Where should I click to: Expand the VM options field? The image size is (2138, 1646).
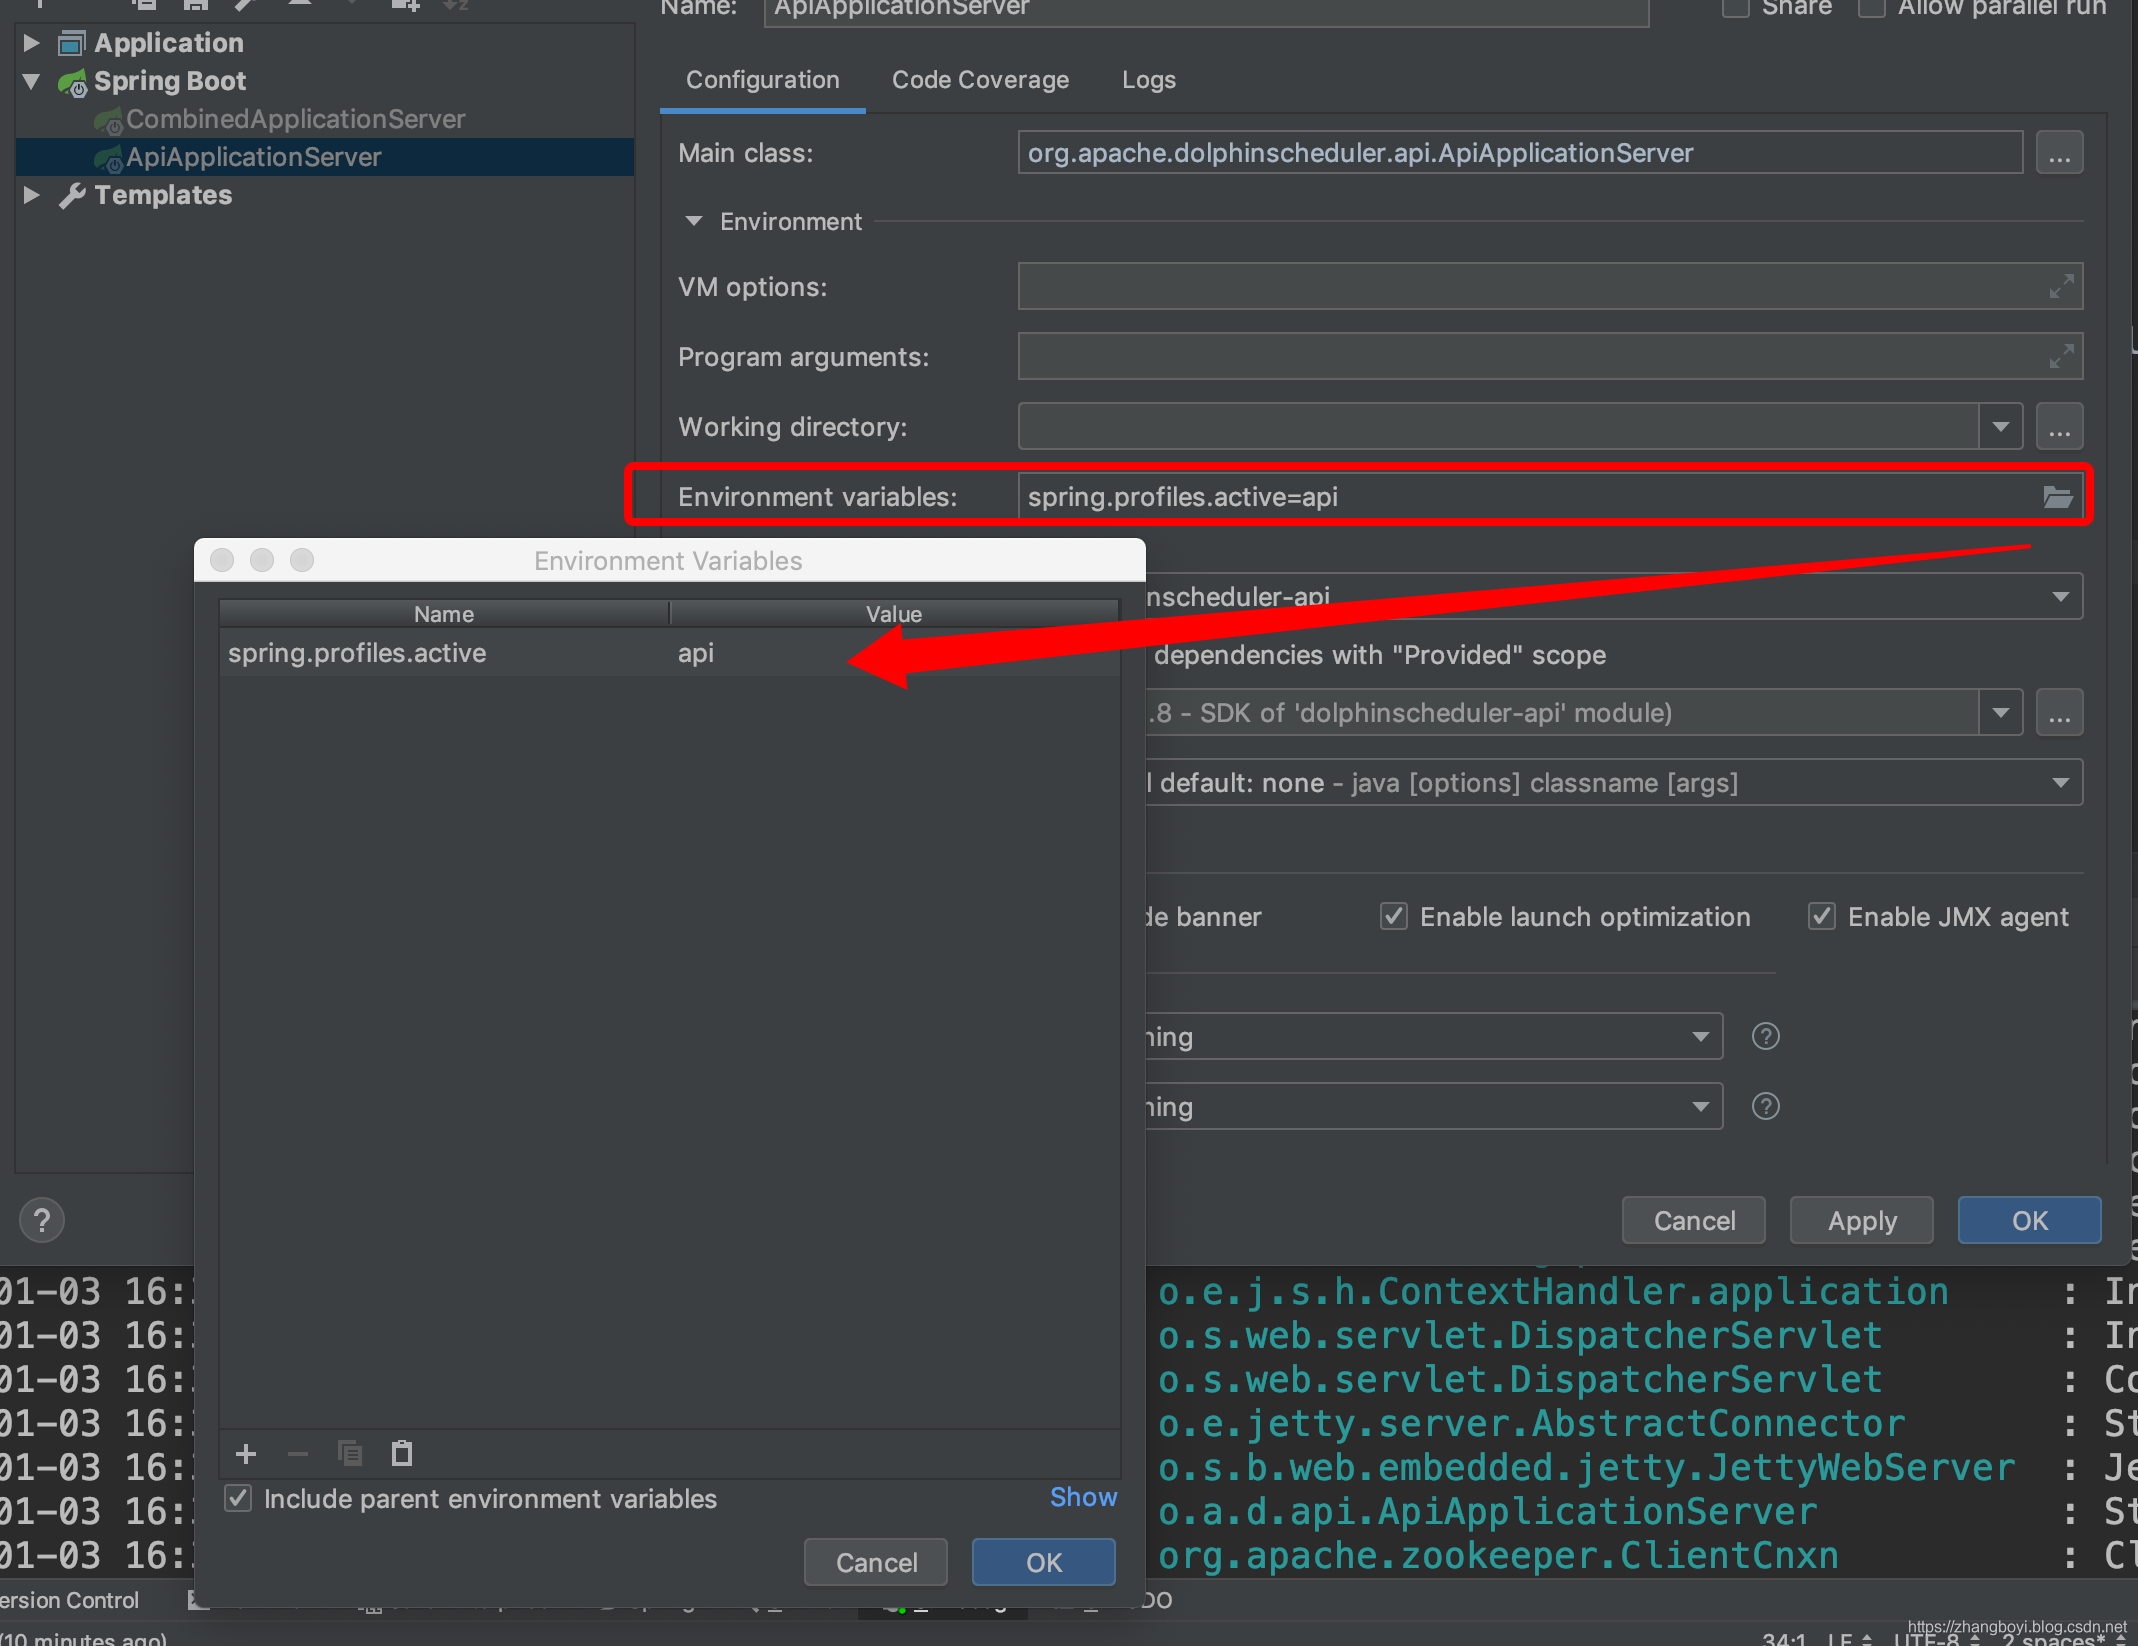coord(2060,287)
